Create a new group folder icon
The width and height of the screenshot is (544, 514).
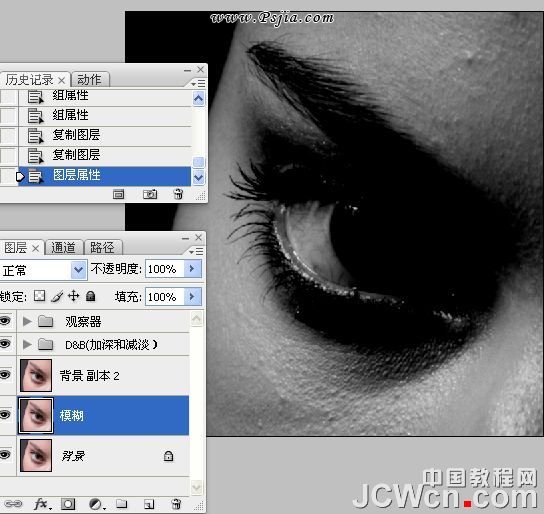click(121, 504)
